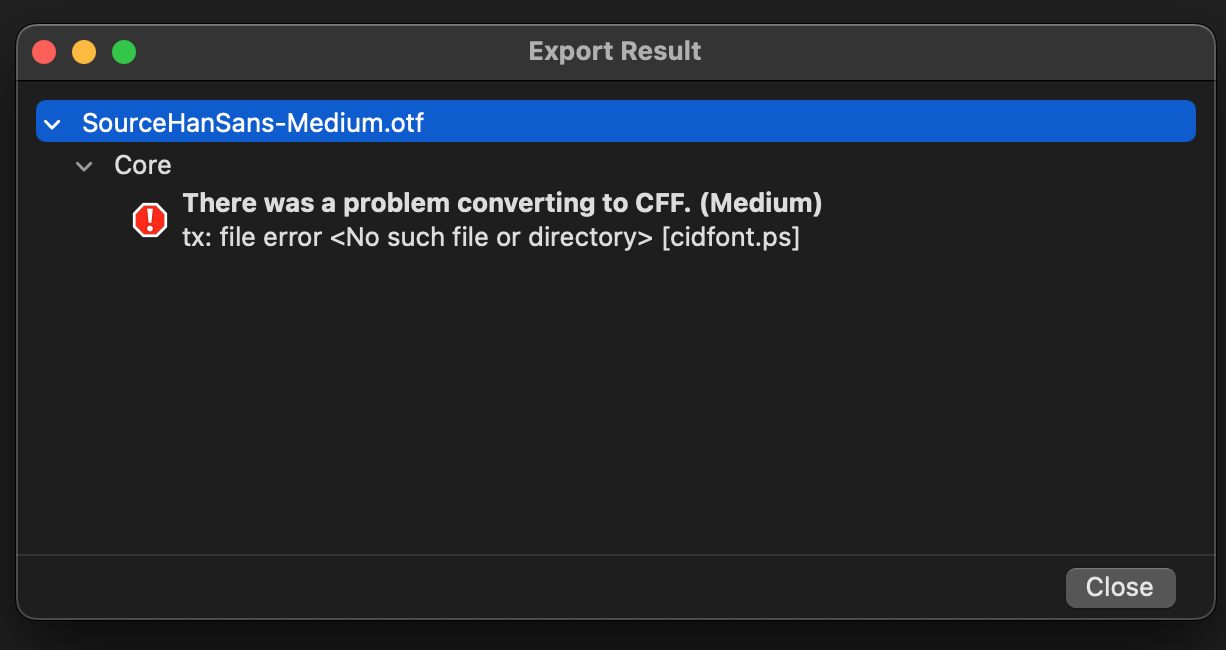Click '(Medium)' in the error heading
The height and width of the screenshot is (650, 1226).
coord(761,203)
